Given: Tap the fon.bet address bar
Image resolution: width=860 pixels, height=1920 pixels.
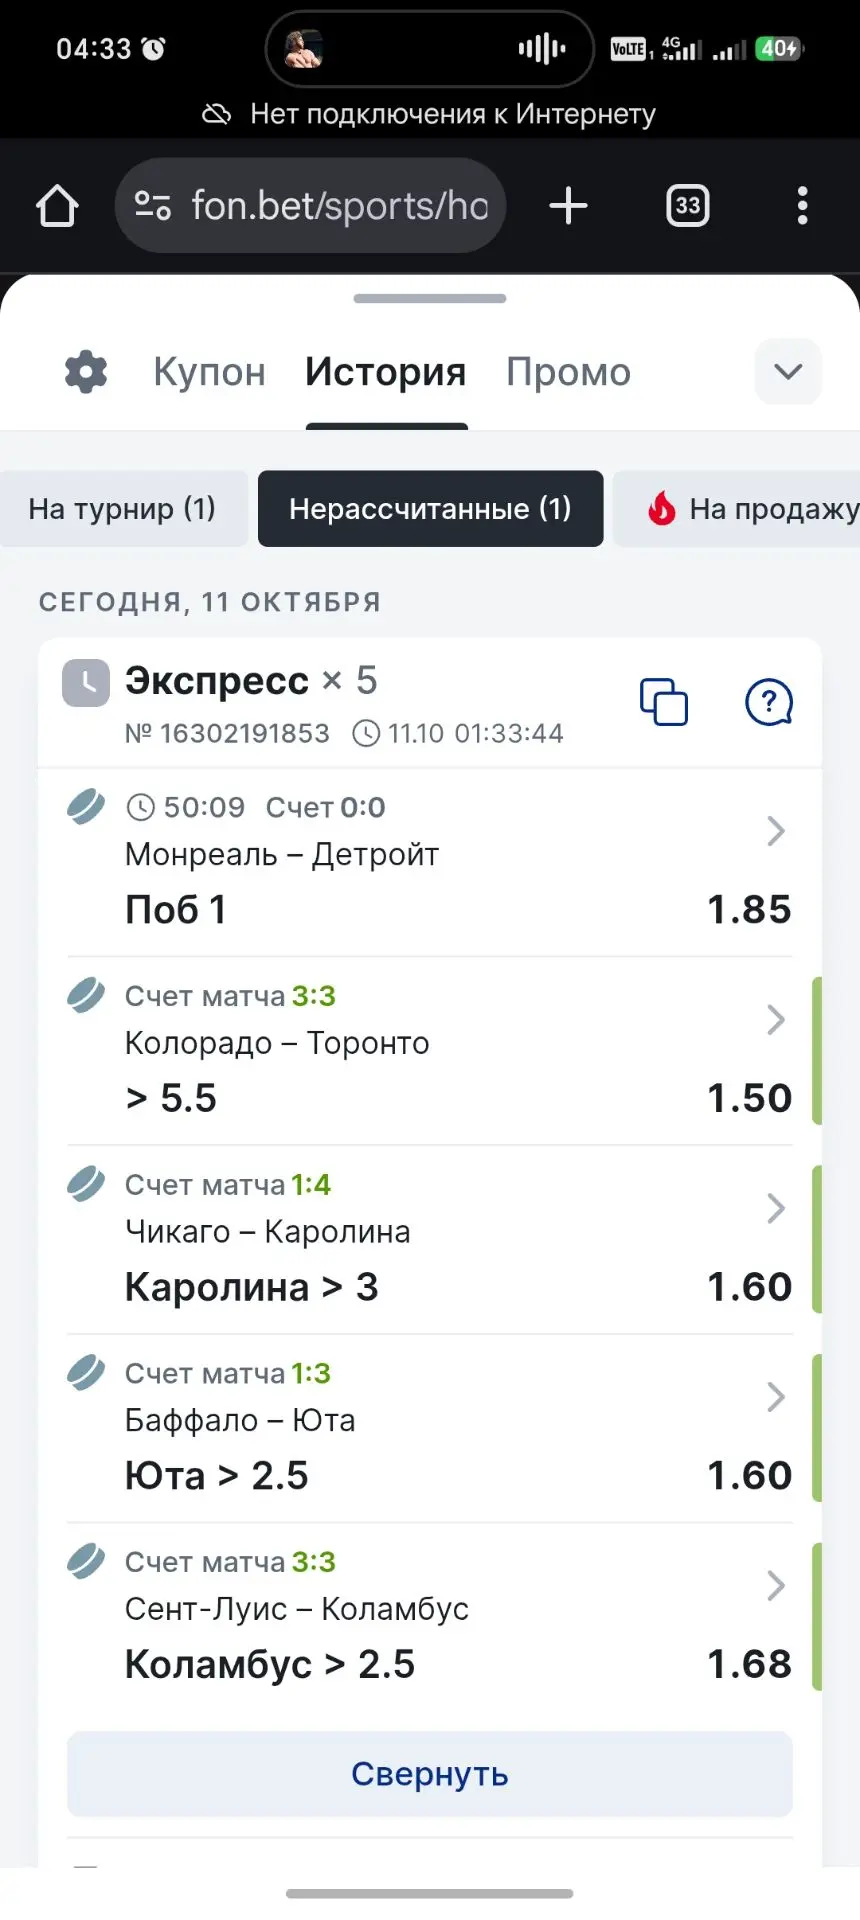Looking at the screenshot, I should coord(310,206).
